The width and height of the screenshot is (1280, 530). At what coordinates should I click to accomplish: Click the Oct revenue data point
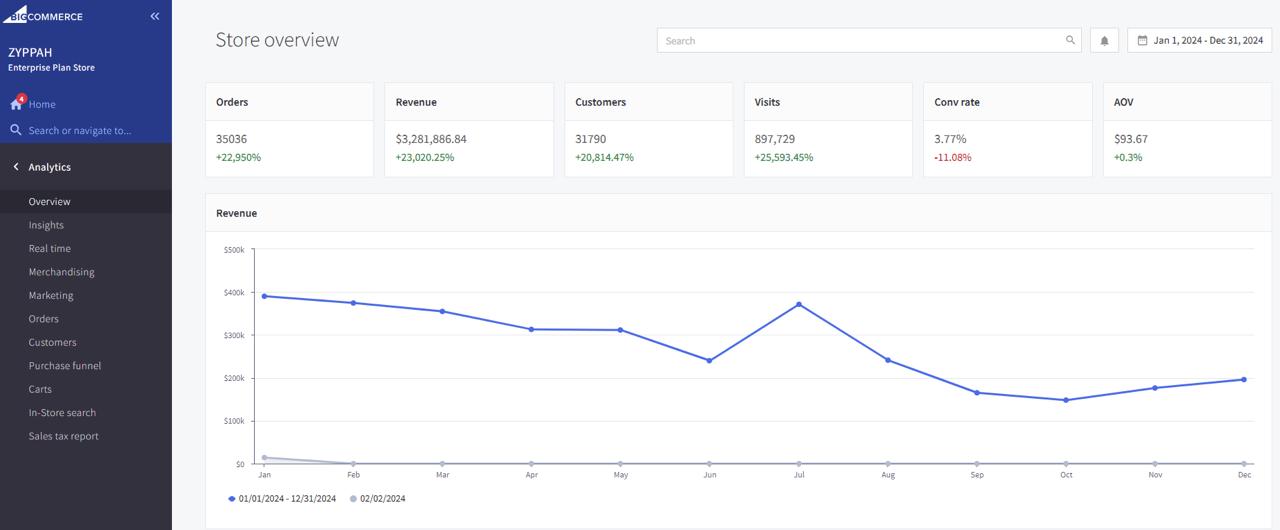[1066, 400]
